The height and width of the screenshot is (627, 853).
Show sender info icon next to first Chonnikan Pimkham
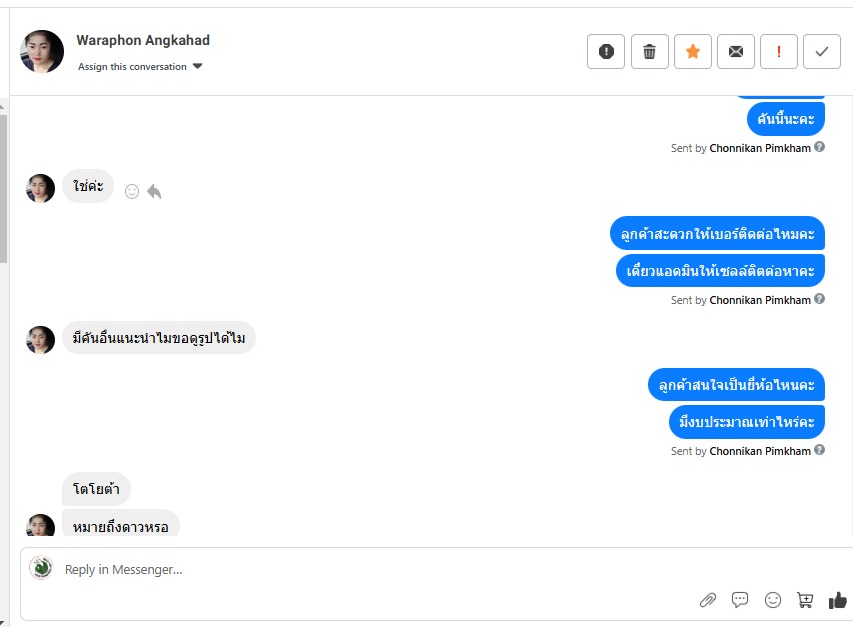819,147
